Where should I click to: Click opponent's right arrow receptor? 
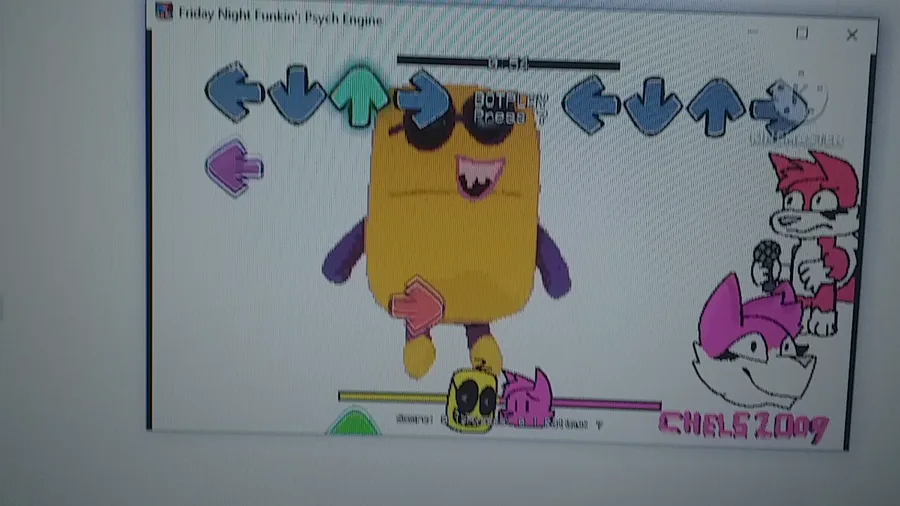point(424,100)
